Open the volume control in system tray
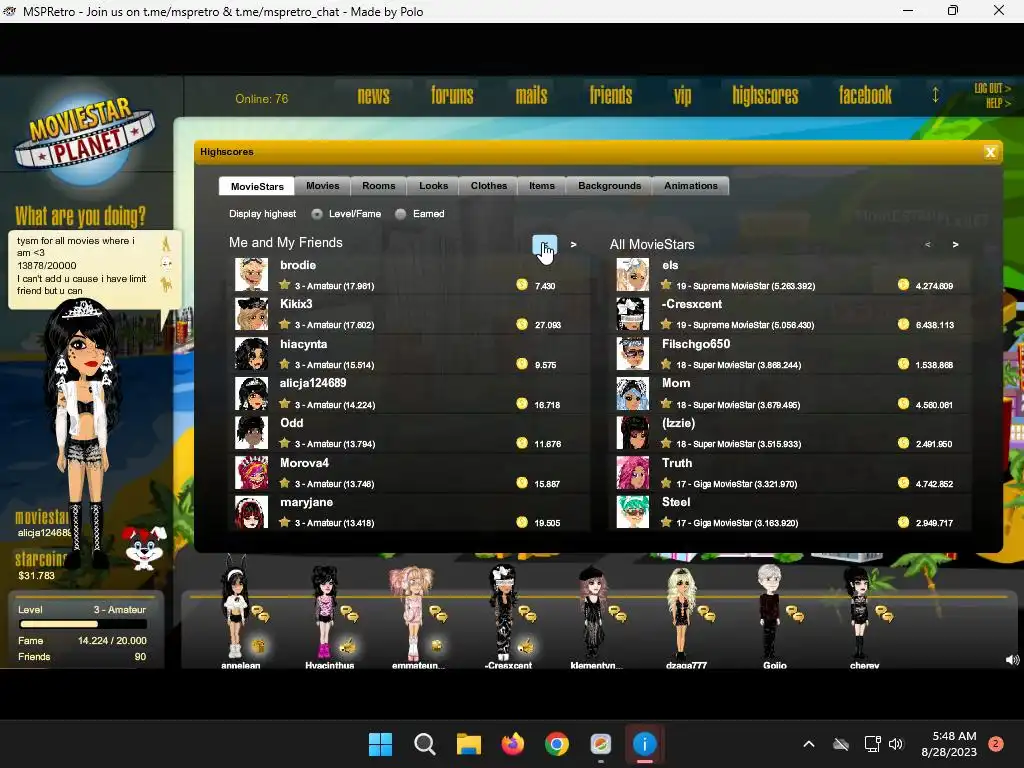 (x=895, y=744)
